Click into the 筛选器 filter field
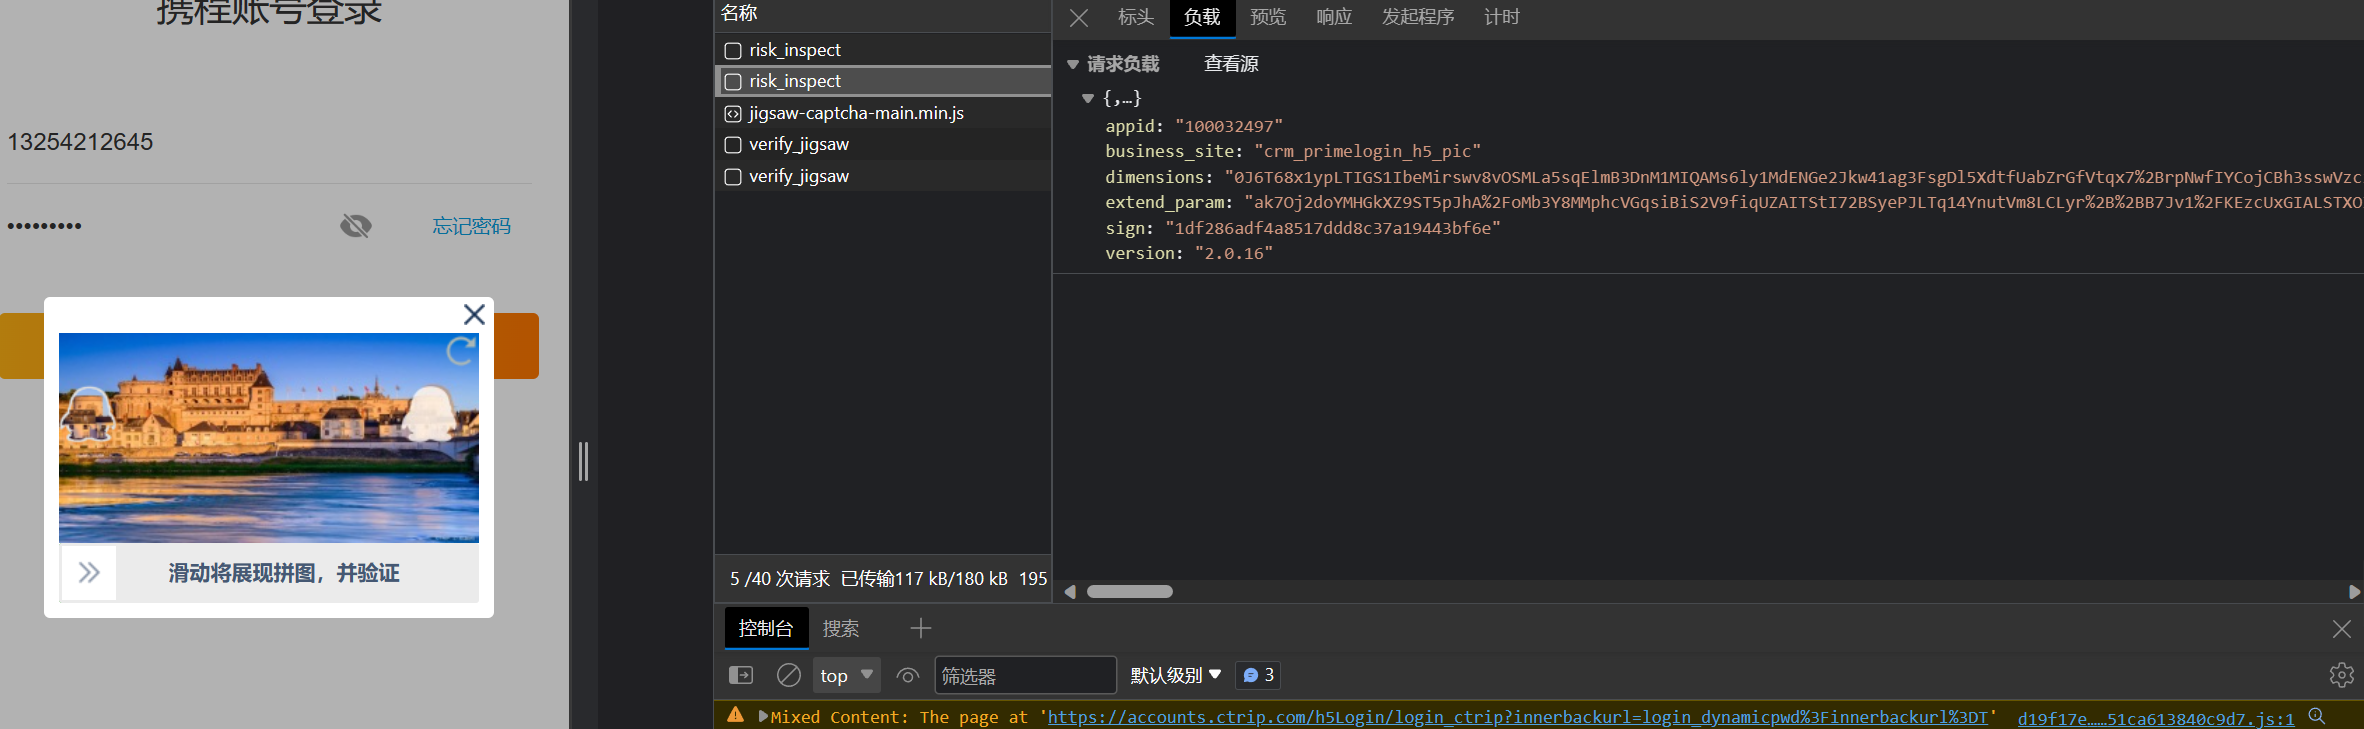This screenshot has height=729, width=2364. [x=1025, y=675]
